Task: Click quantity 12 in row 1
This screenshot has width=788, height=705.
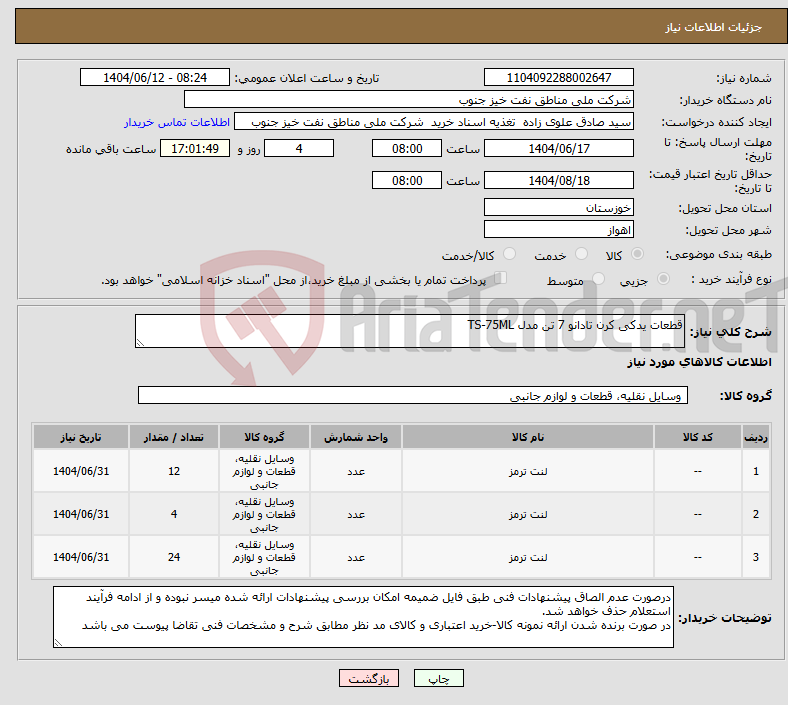Action: (174, 471)
